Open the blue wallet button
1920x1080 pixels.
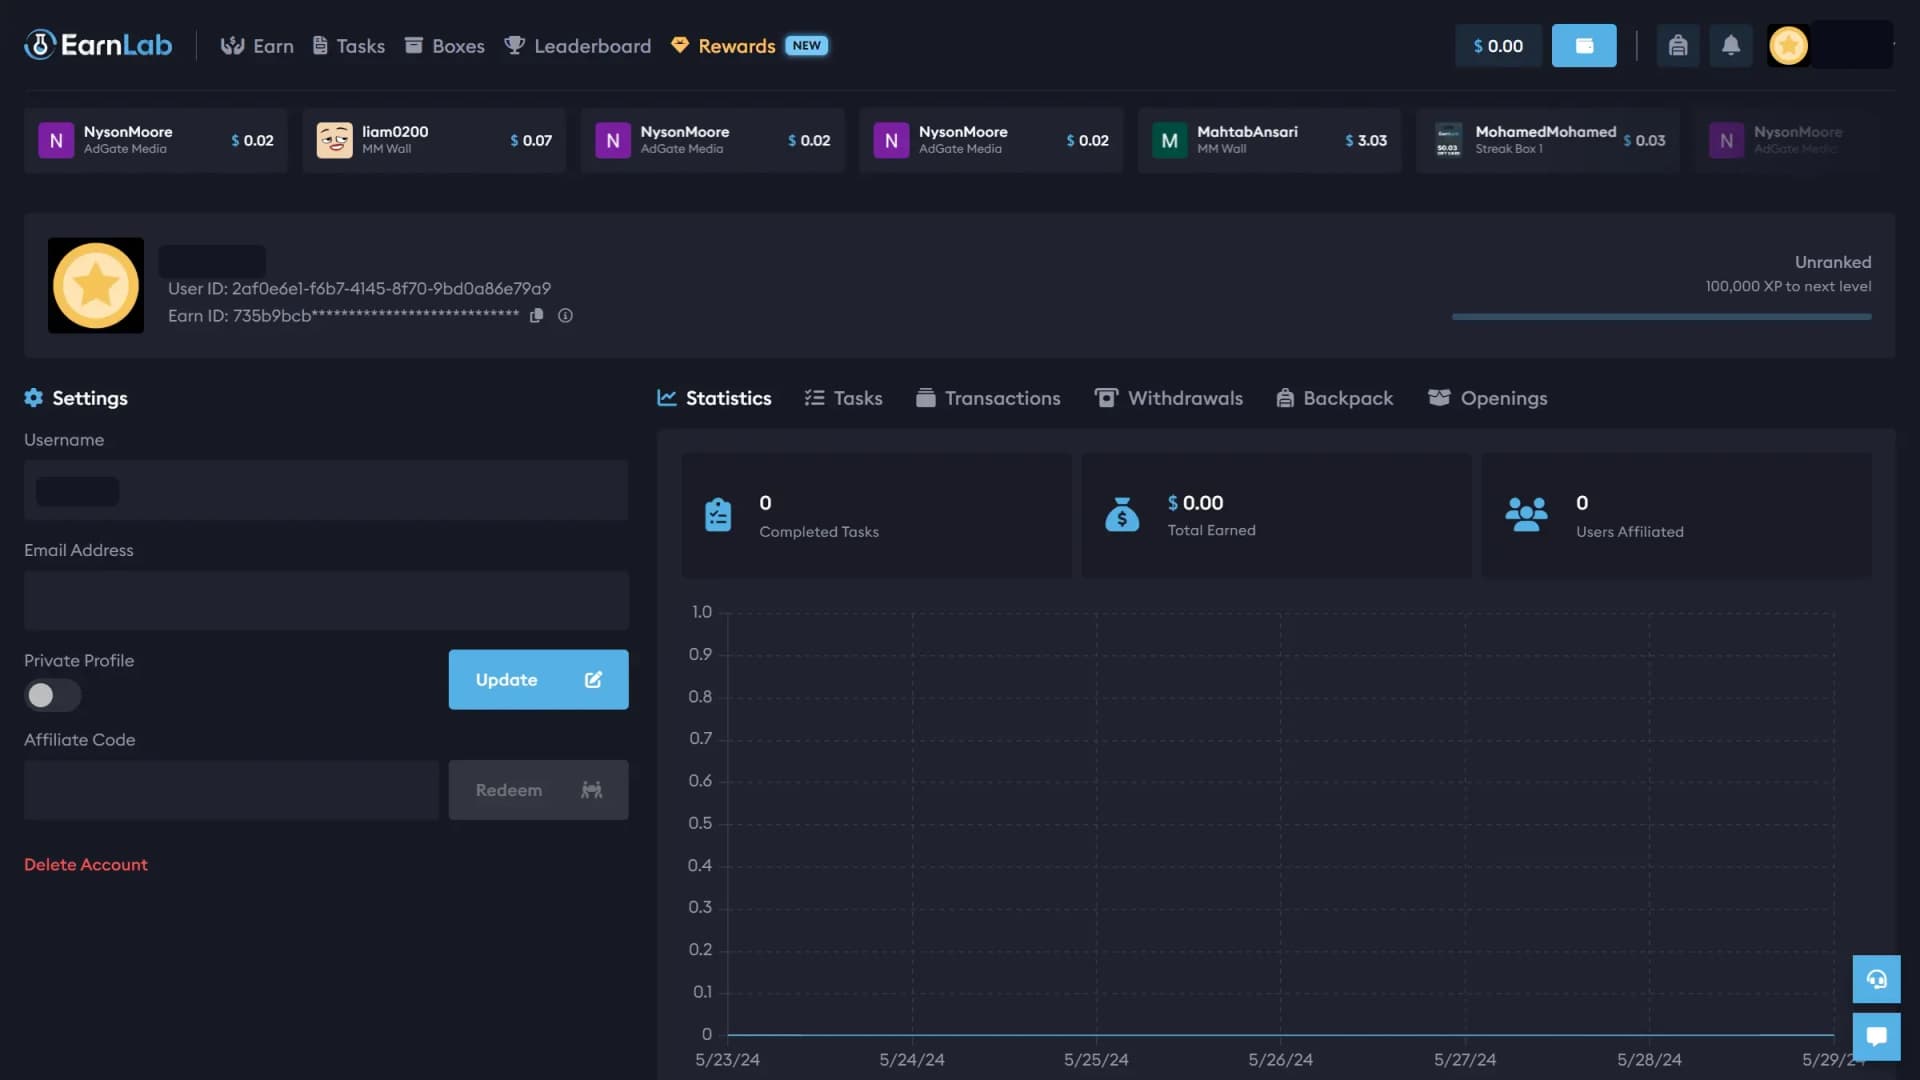pos(1584,46)
